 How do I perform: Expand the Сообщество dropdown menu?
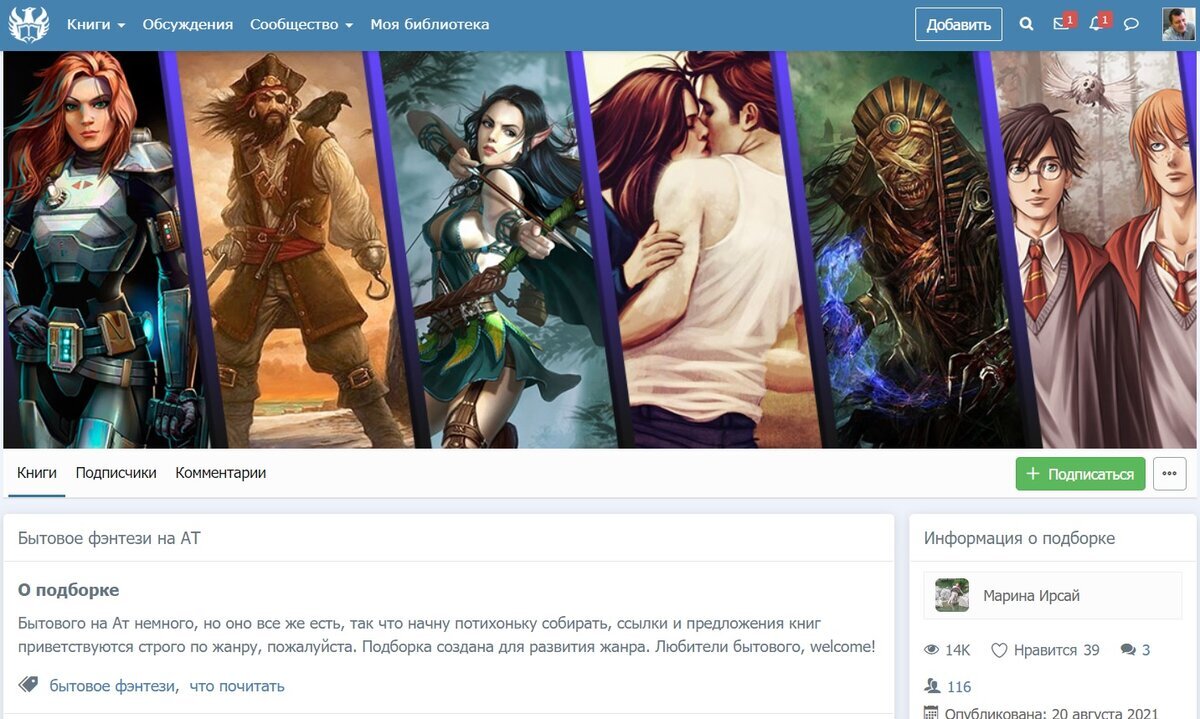coord(301,24)
